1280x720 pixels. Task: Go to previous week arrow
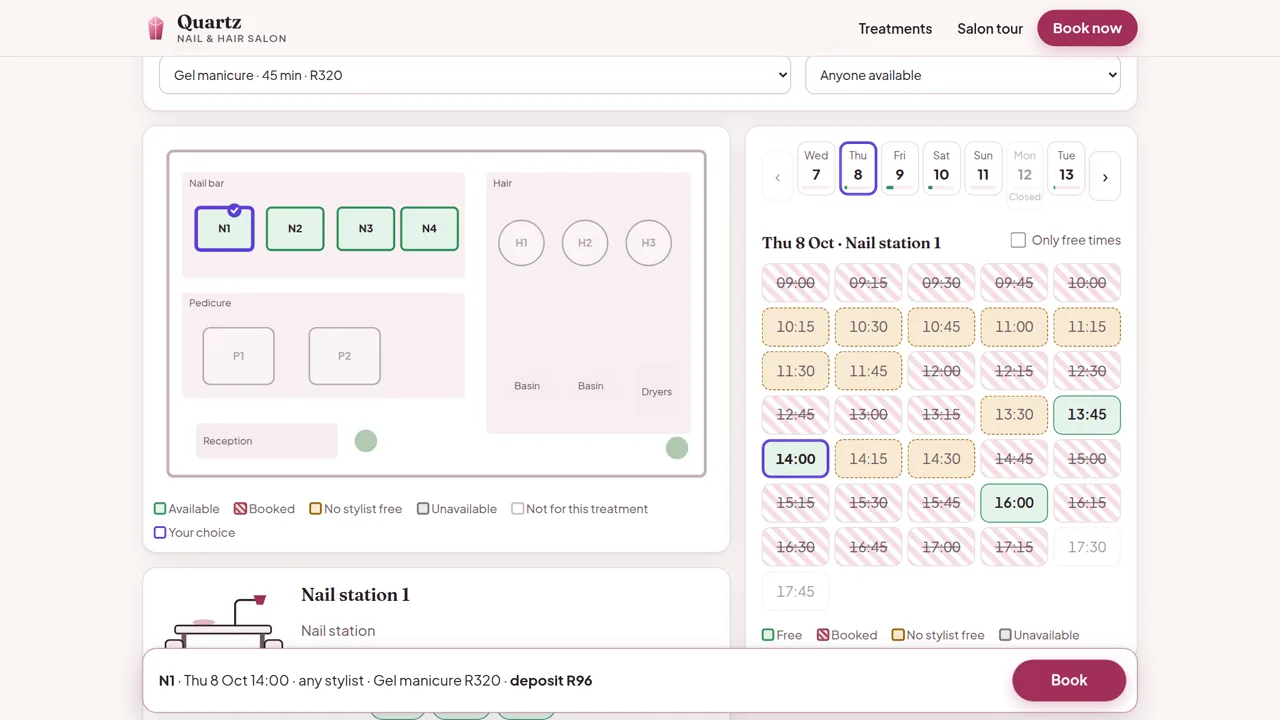[x=778, y=177]
